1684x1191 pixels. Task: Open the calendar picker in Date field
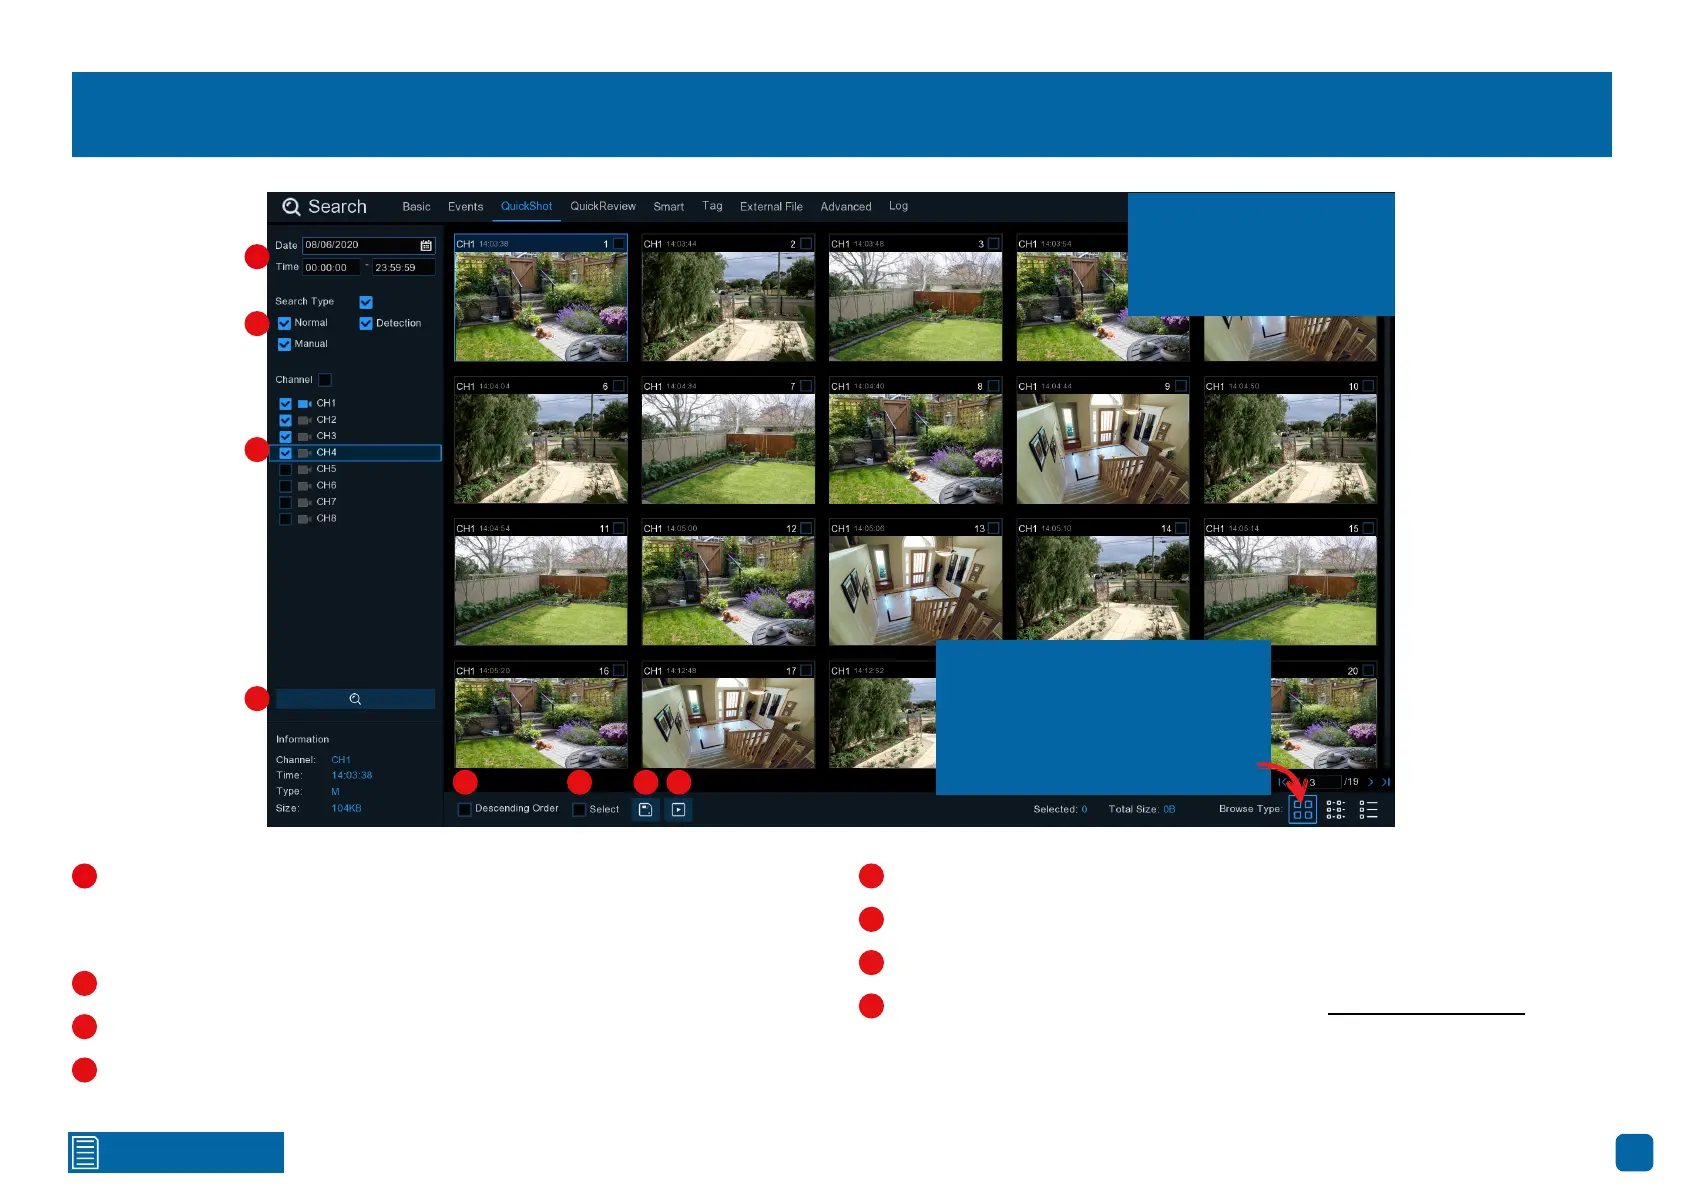(x=426, y=246)
